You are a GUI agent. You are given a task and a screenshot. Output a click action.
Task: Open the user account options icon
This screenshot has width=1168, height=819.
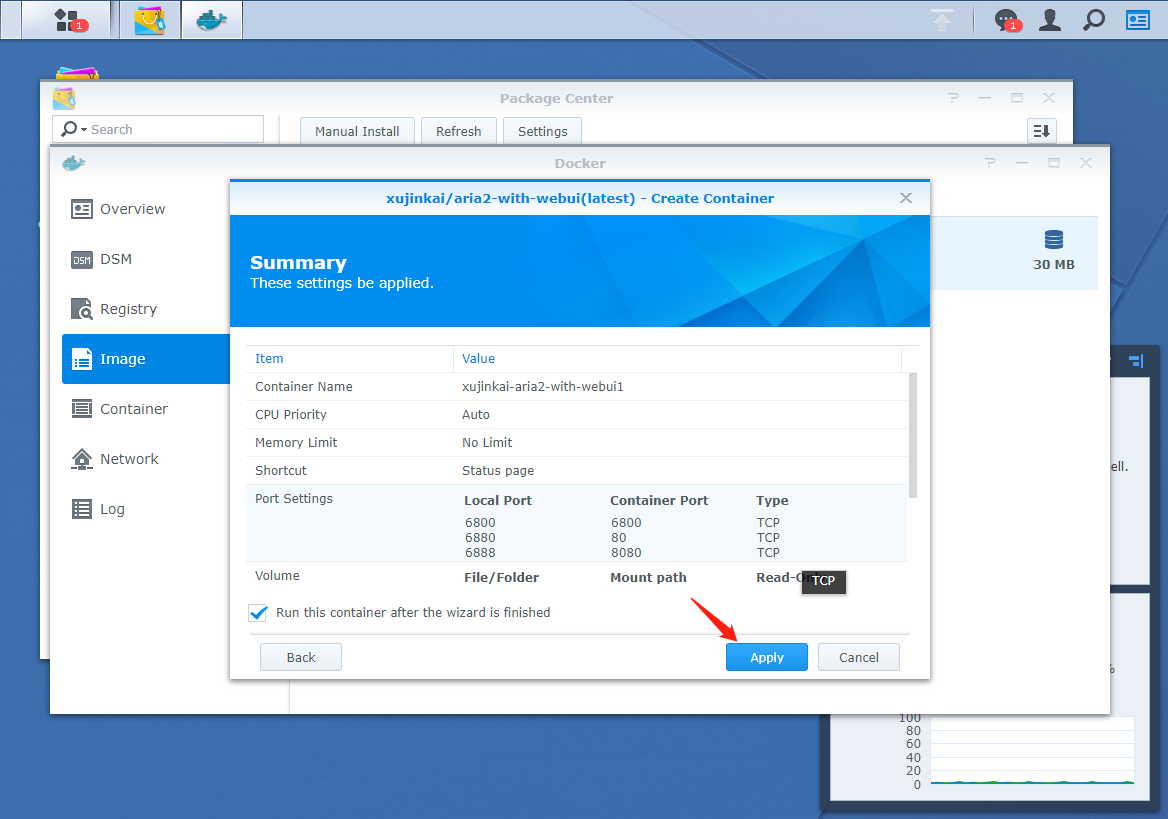pyautogui.click(x=1050, y=20)
